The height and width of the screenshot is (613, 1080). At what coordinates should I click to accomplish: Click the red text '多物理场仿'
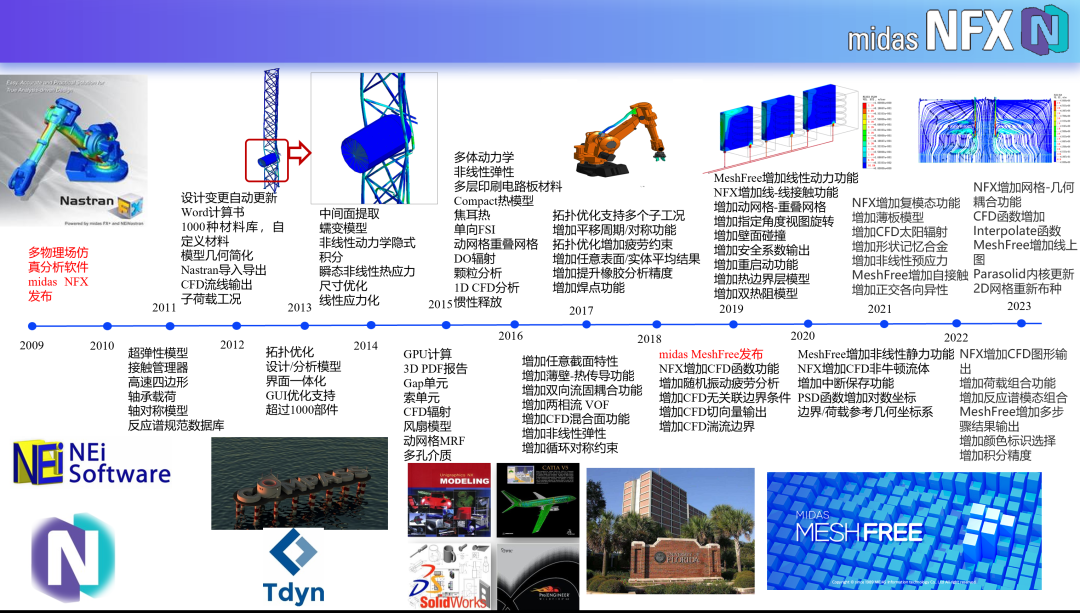(59, 253)
